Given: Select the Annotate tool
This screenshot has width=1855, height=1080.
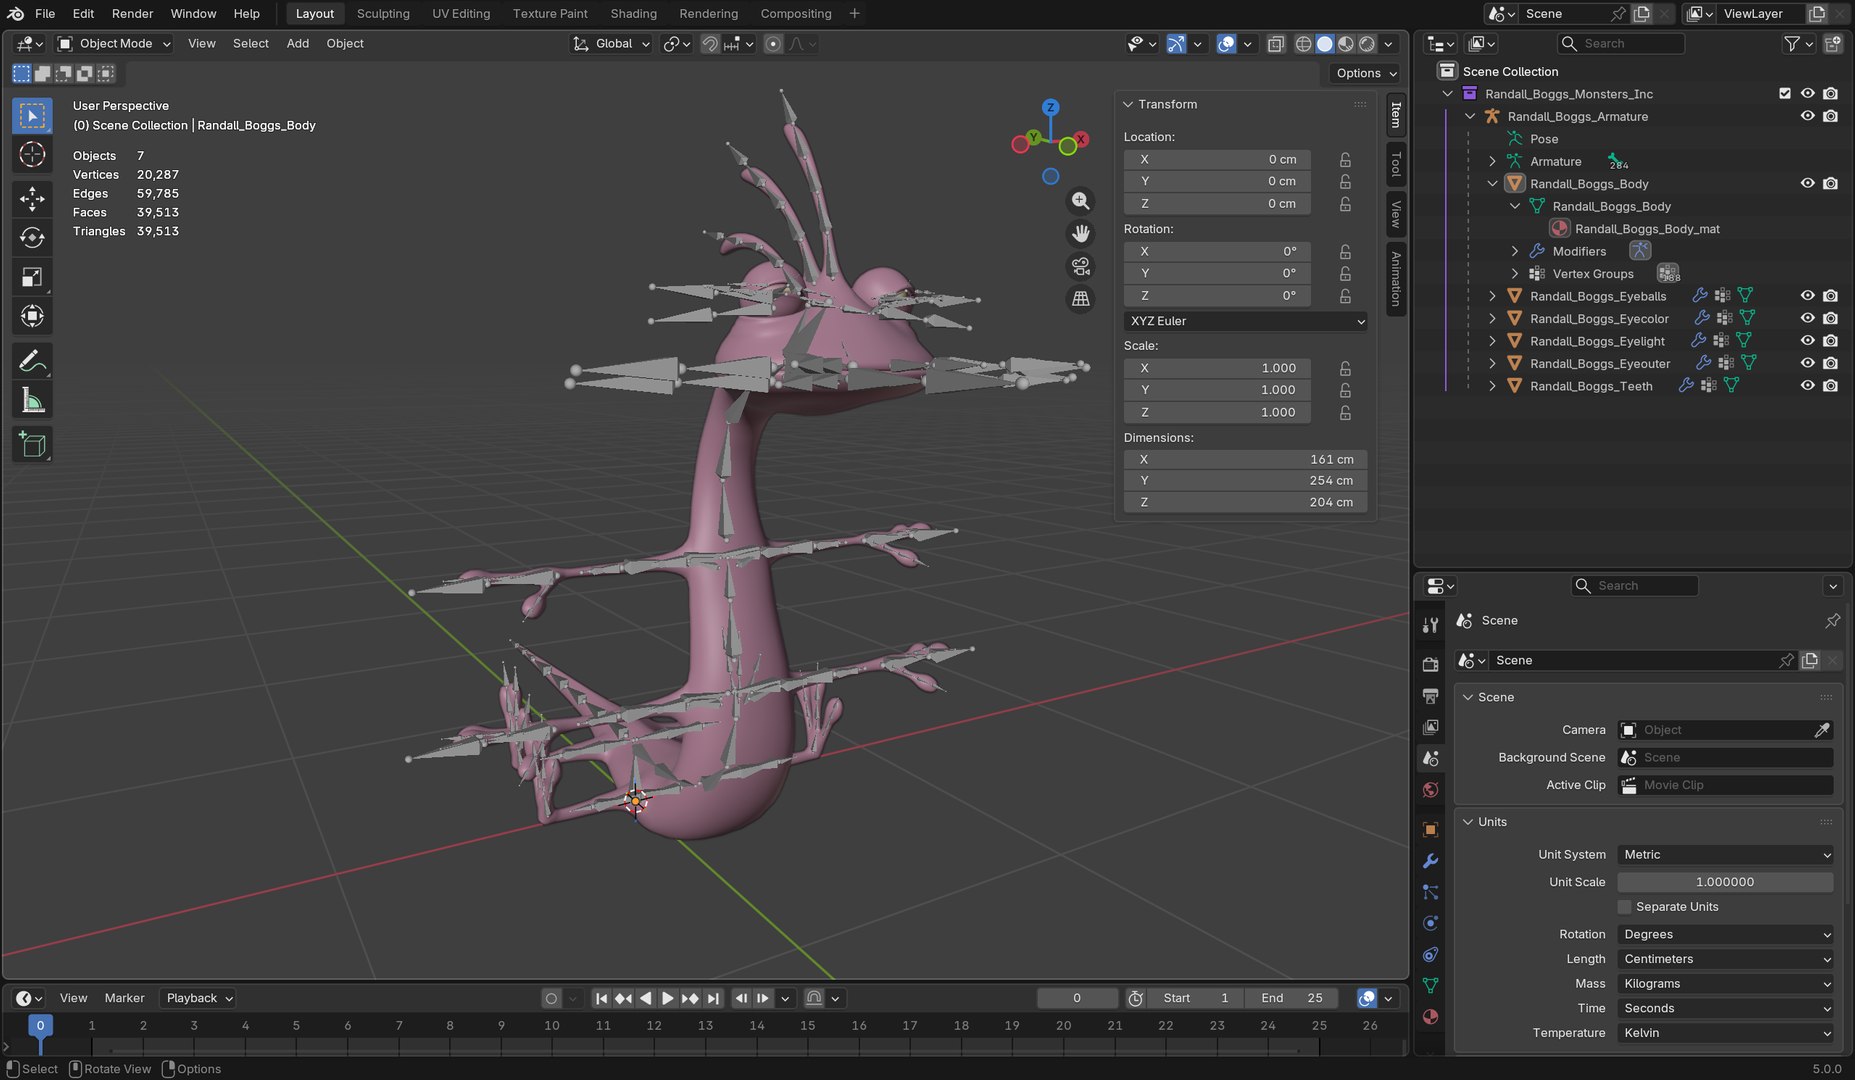Looking at the screenshot, I should click(32, 360).
